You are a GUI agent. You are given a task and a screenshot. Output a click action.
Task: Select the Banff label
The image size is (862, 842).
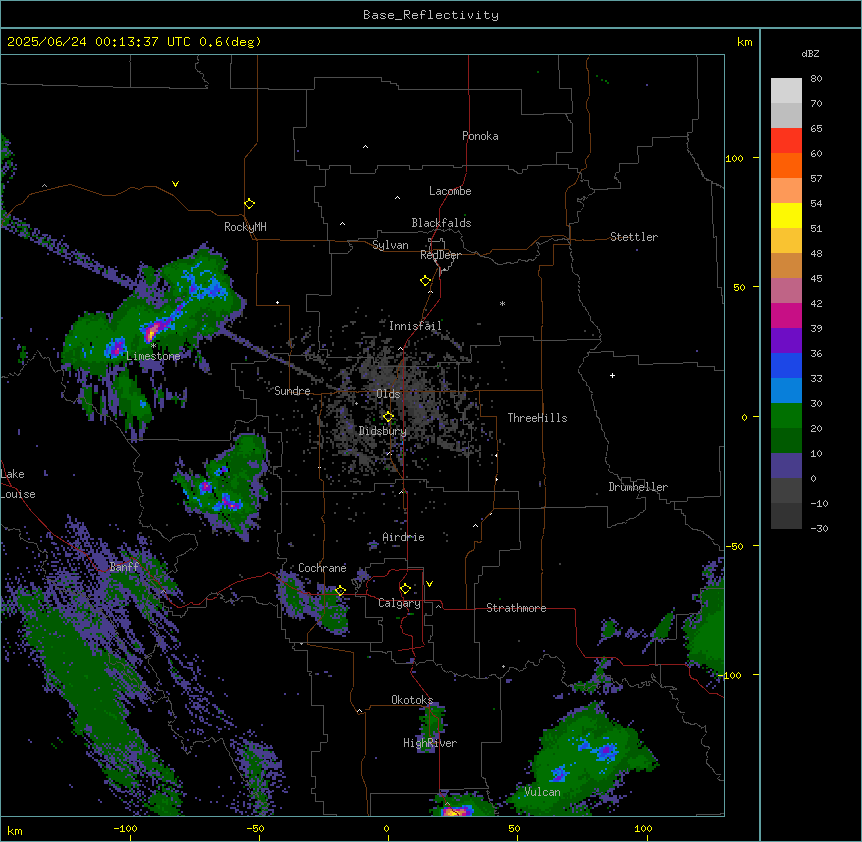pyautogui.click(x=124, y=567)
